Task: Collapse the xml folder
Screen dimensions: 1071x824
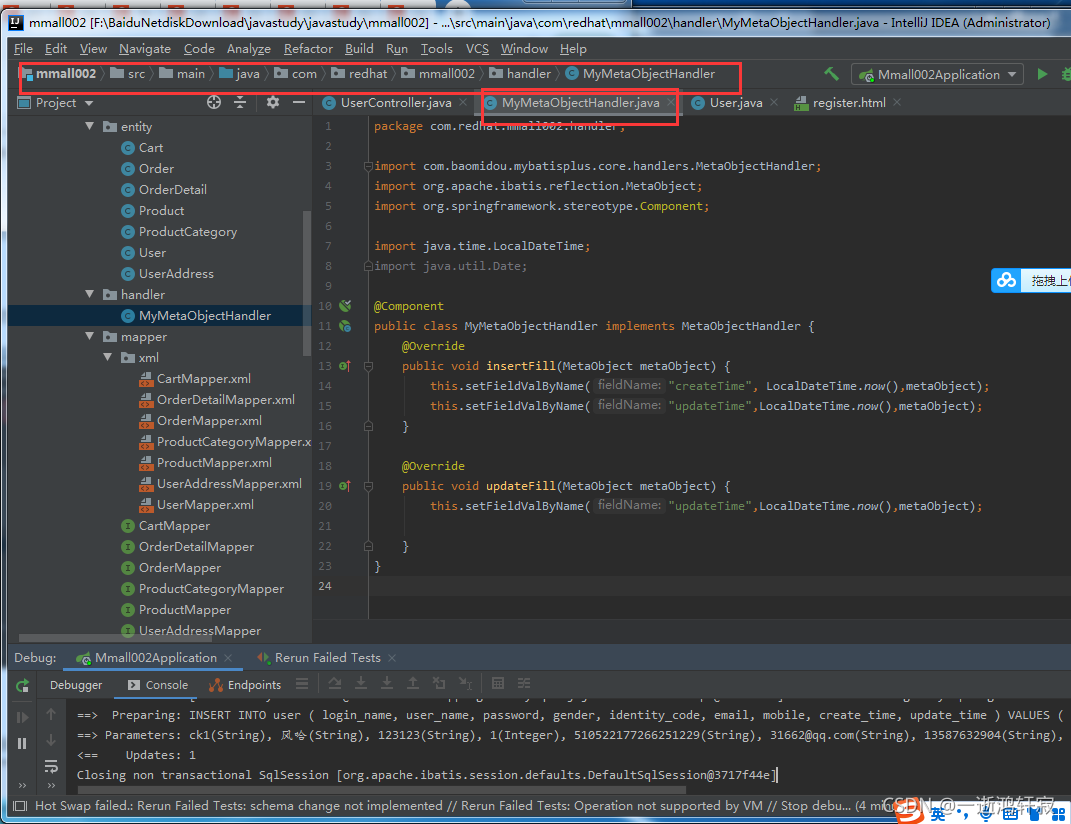Action: (108, 357)
